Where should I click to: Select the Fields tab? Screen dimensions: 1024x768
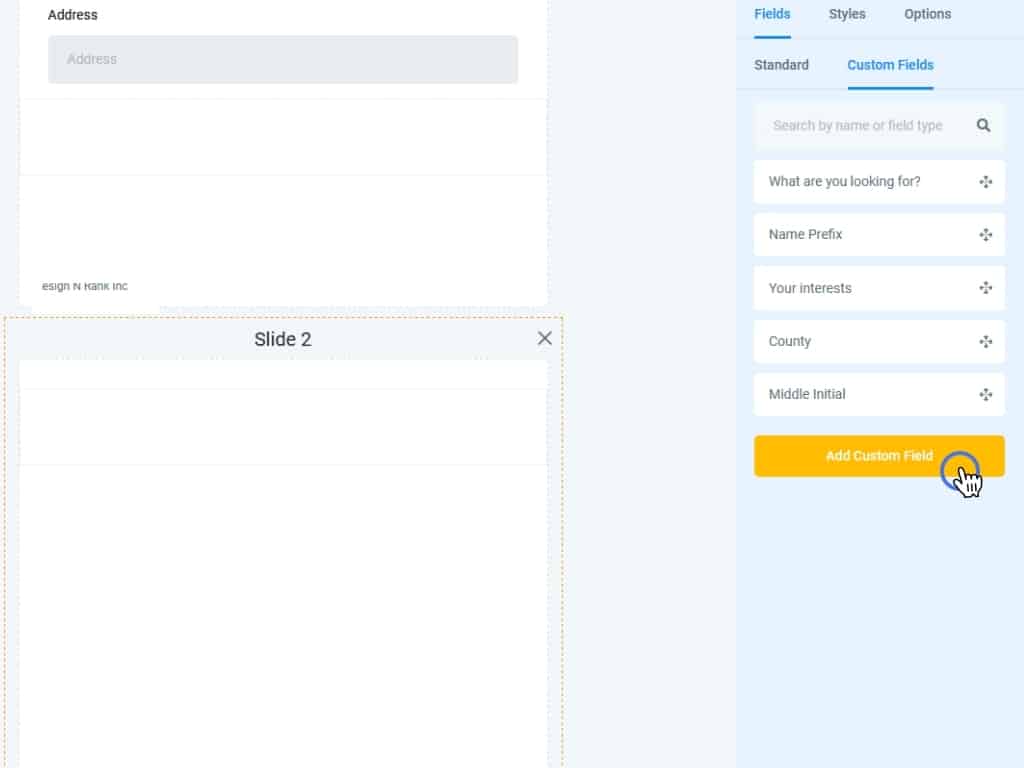772,14
